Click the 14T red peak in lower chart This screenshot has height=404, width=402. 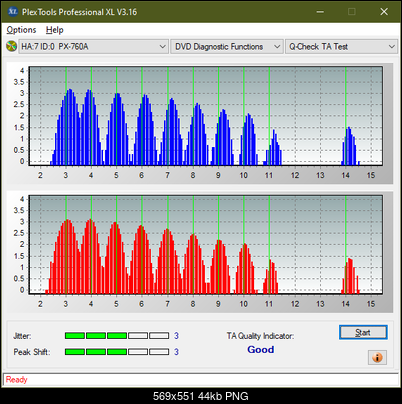[x=350, y=276]
